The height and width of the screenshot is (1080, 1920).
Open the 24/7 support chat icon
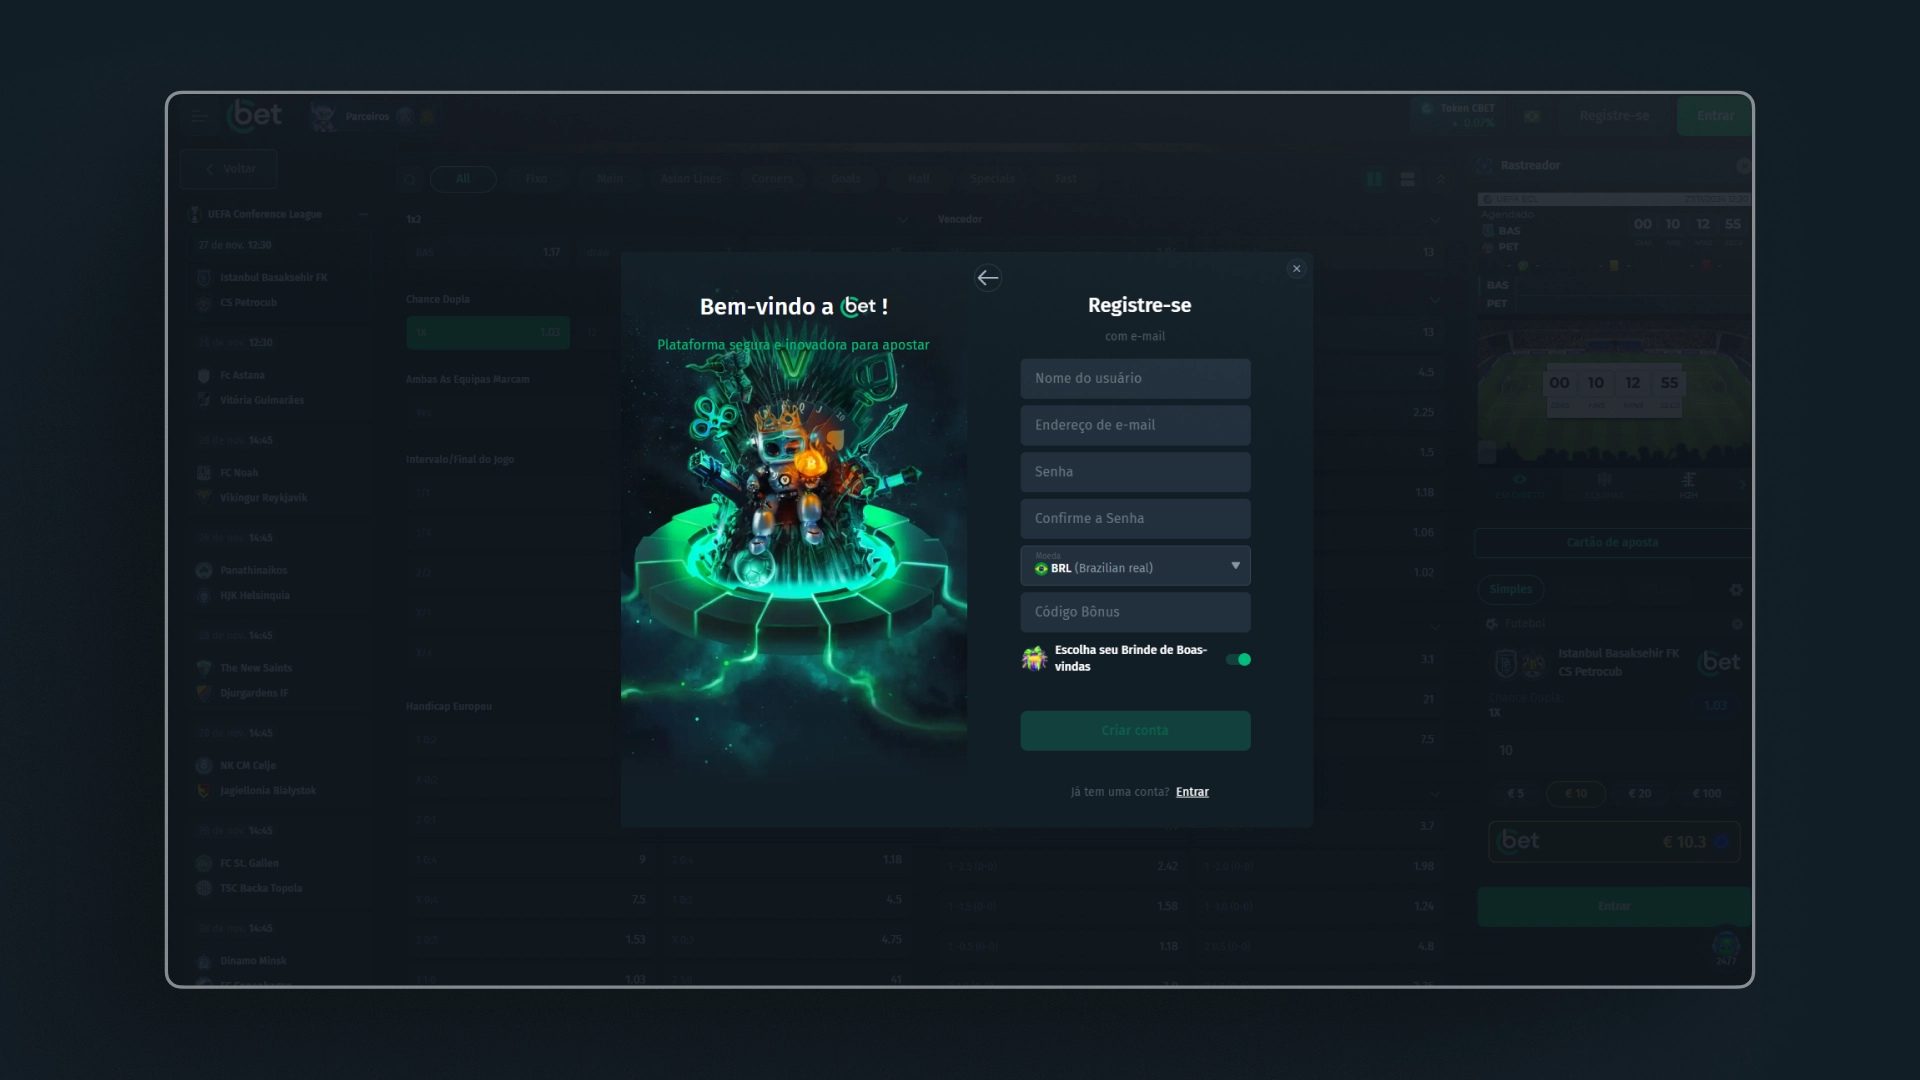1726,948
